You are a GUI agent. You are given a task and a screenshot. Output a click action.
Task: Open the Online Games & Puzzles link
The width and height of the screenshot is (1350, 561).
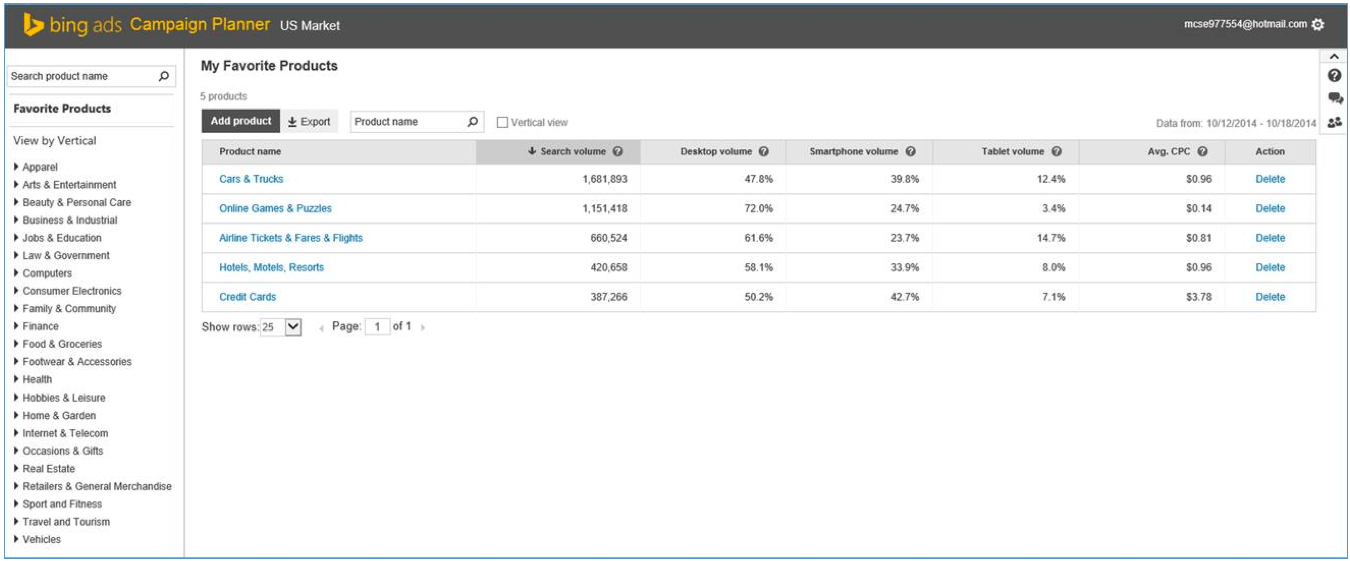click(275, 208)
